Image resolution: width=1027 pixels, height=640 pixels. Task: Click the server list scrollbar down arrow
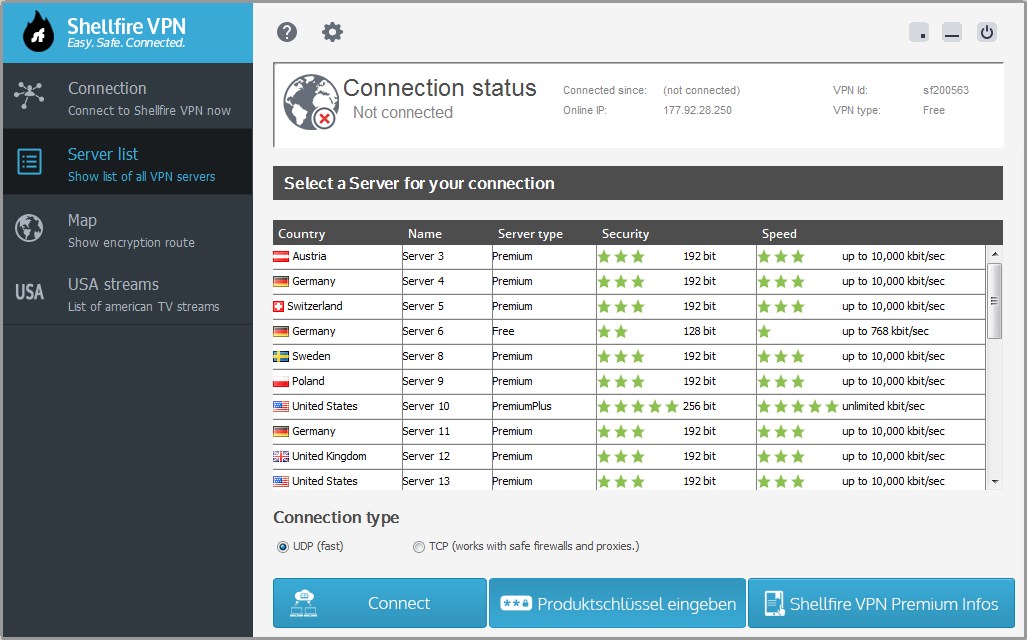pyautogui.click(x=994, y=482)
